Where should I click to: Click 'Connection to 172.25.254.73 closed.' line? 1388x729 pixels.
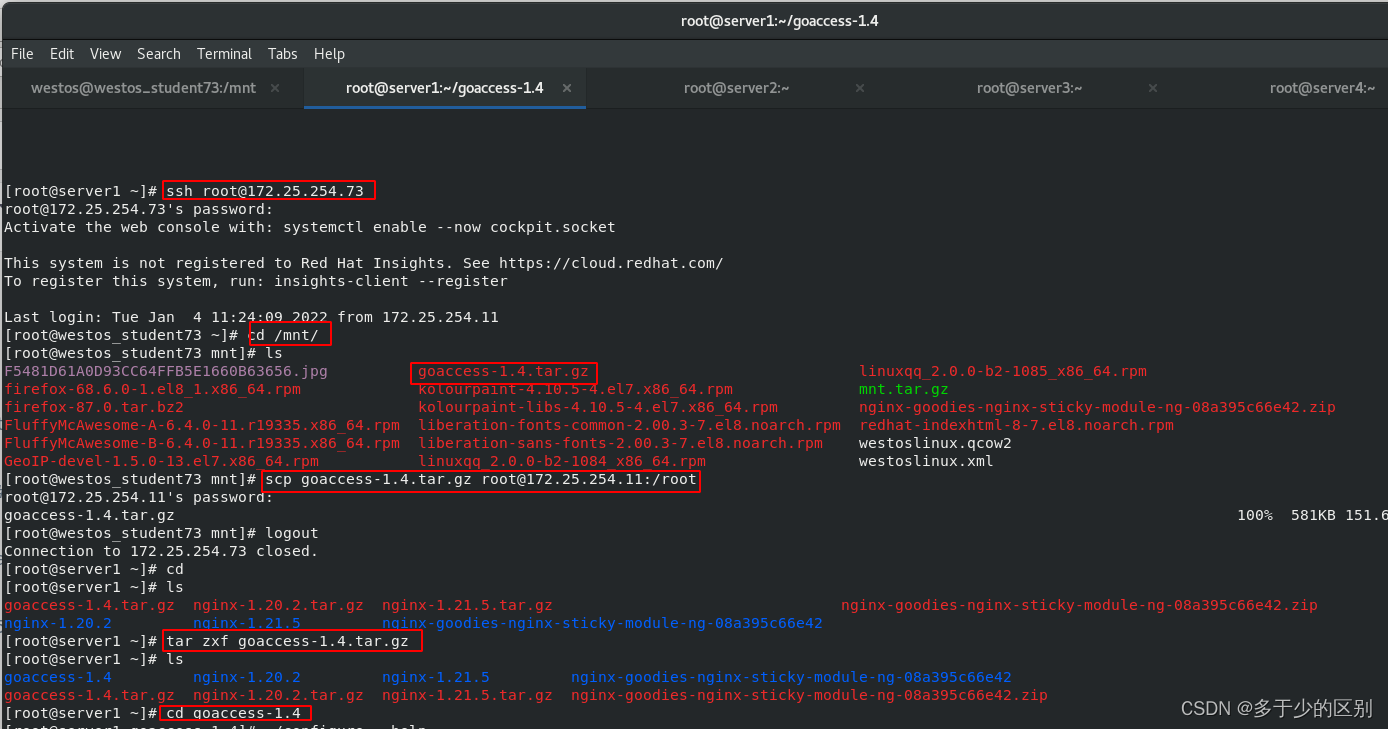[x=161, y=551]
